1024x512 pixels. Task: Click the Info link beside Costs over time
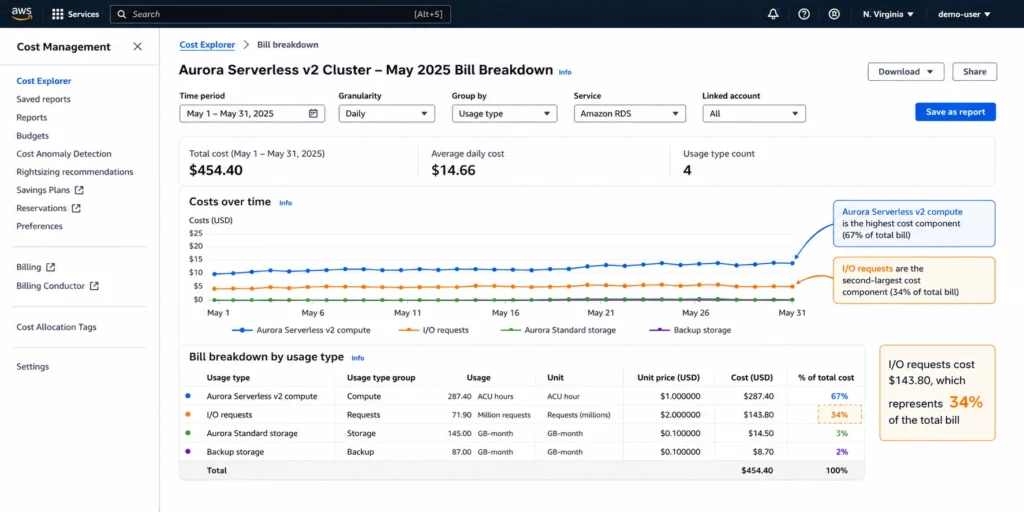285,203
